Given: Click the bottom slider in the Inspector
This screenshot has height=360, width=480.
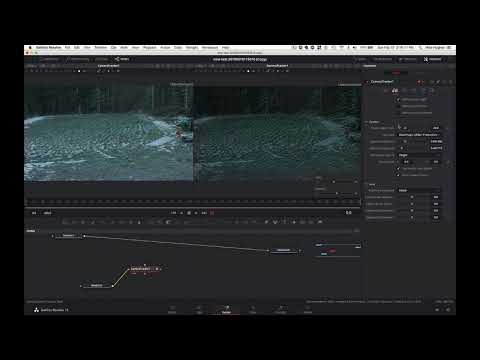Looking at the screenshot, I should (413, 217).
